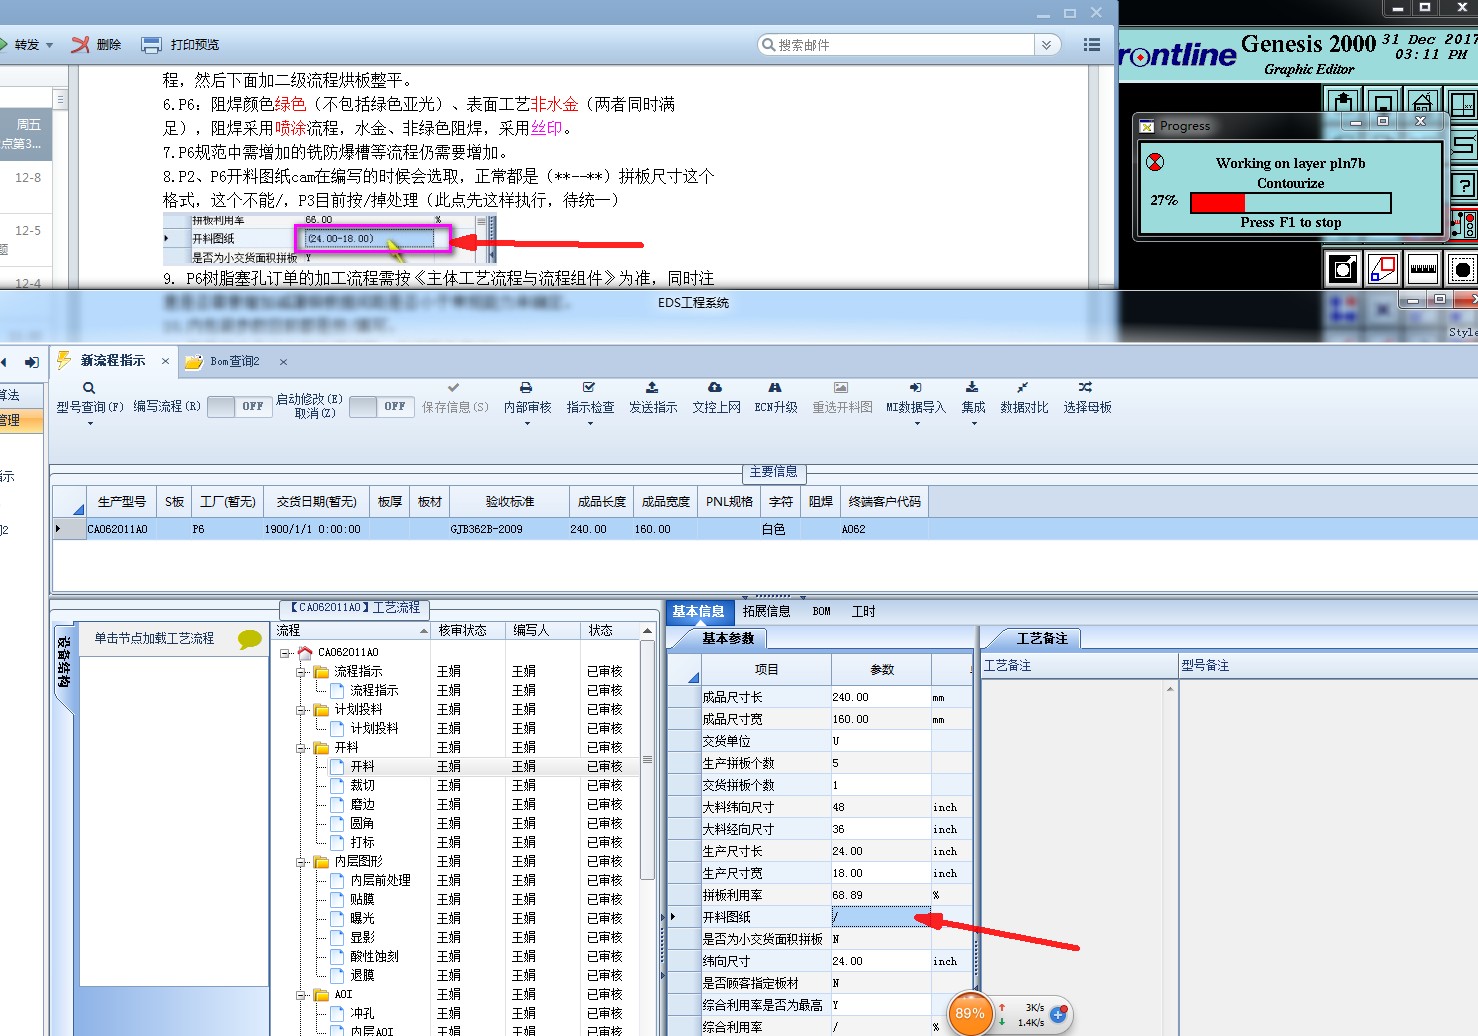Click the process tree vertical scrollbar
The width and height of the screenshot is (1478, 1036).
point(647,760)
